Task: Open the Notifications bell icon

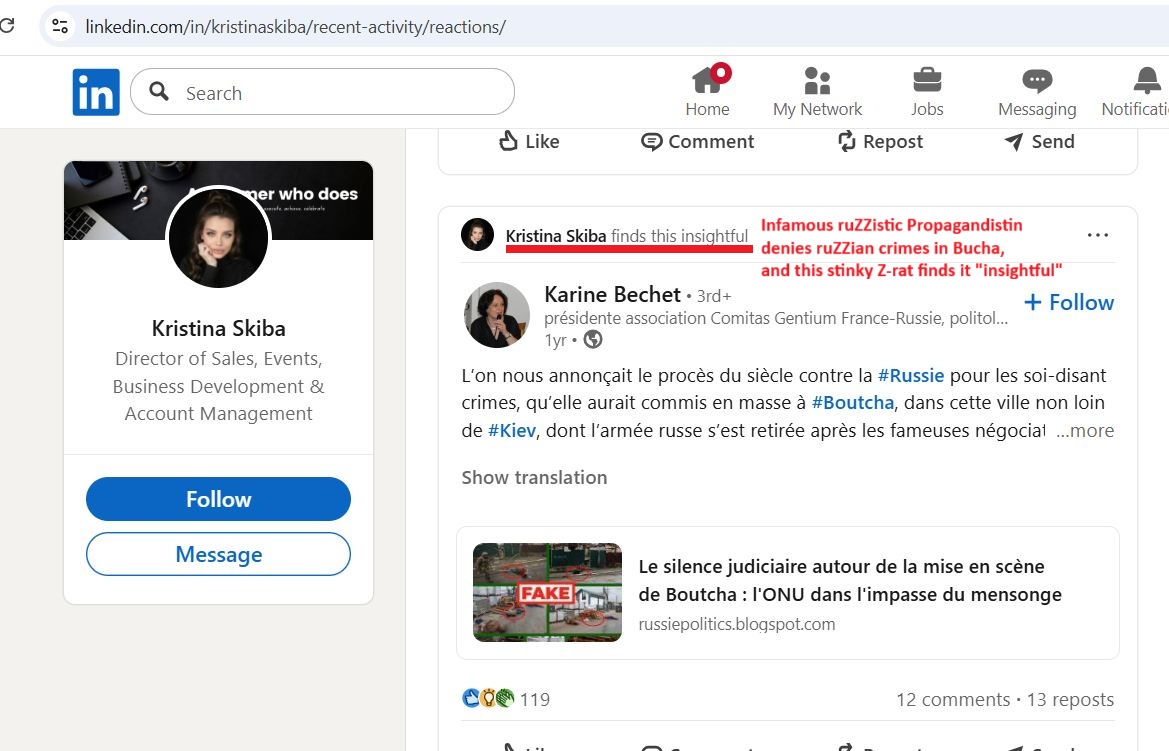Action: [1146, 80]
